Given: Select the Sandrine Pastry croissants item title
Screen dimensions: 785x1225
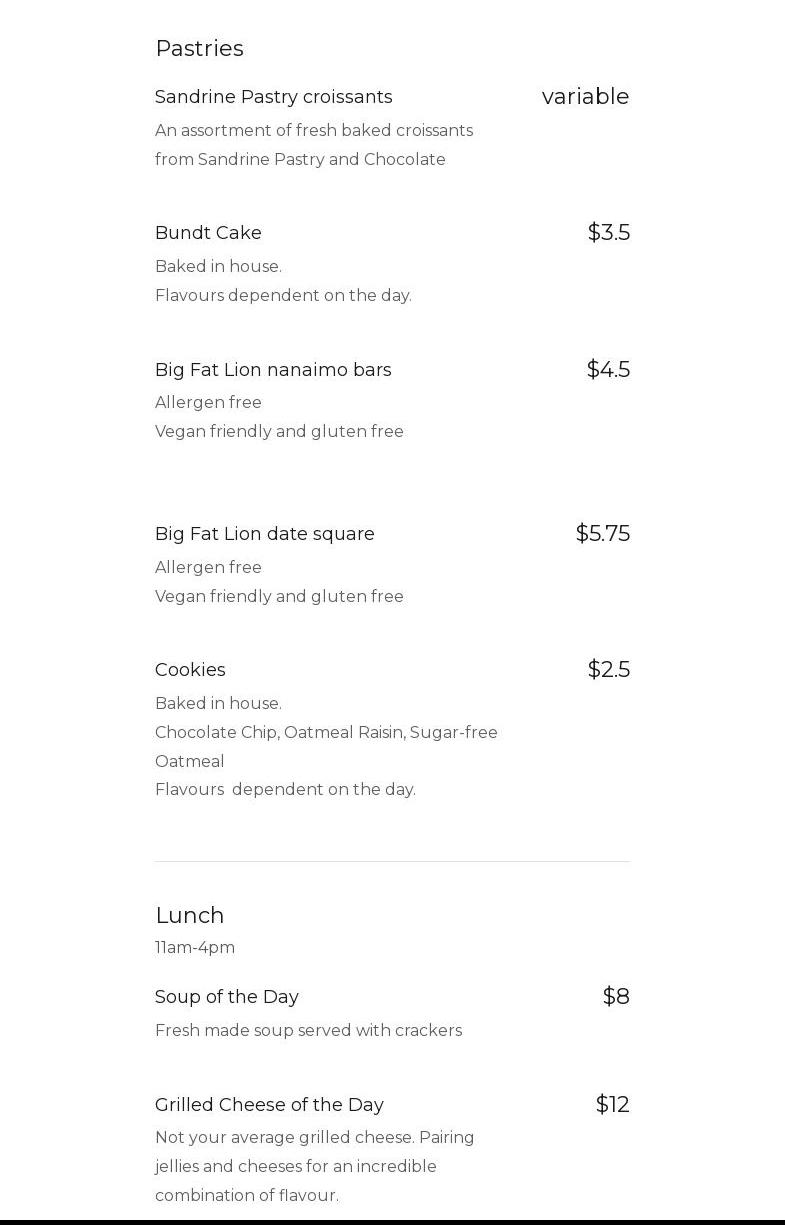Looking at the screenshot, I should [273, 97].
